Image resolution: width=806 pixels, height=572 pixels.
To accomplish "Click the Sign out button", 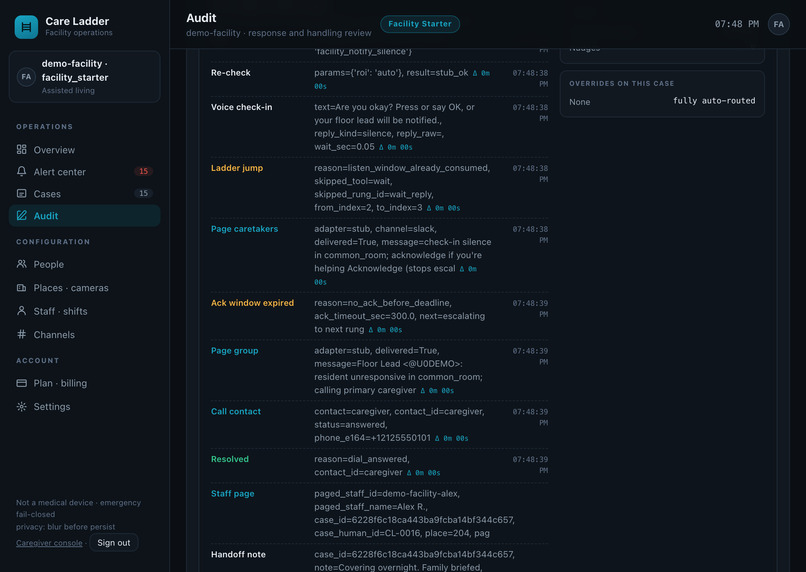I will [x=114, y=543].
